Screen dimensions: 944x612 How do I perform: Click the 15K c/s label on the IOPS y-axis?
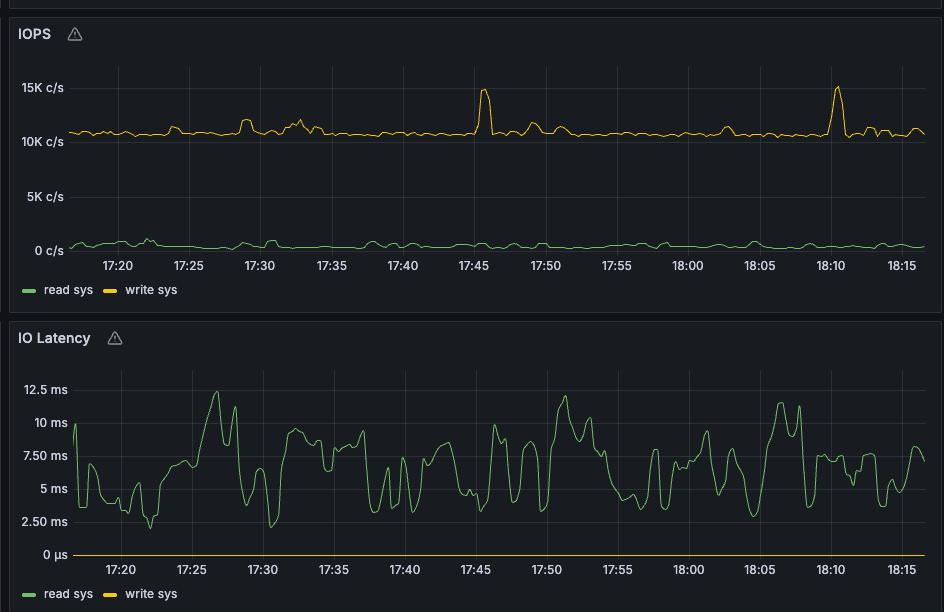[42, 88]
